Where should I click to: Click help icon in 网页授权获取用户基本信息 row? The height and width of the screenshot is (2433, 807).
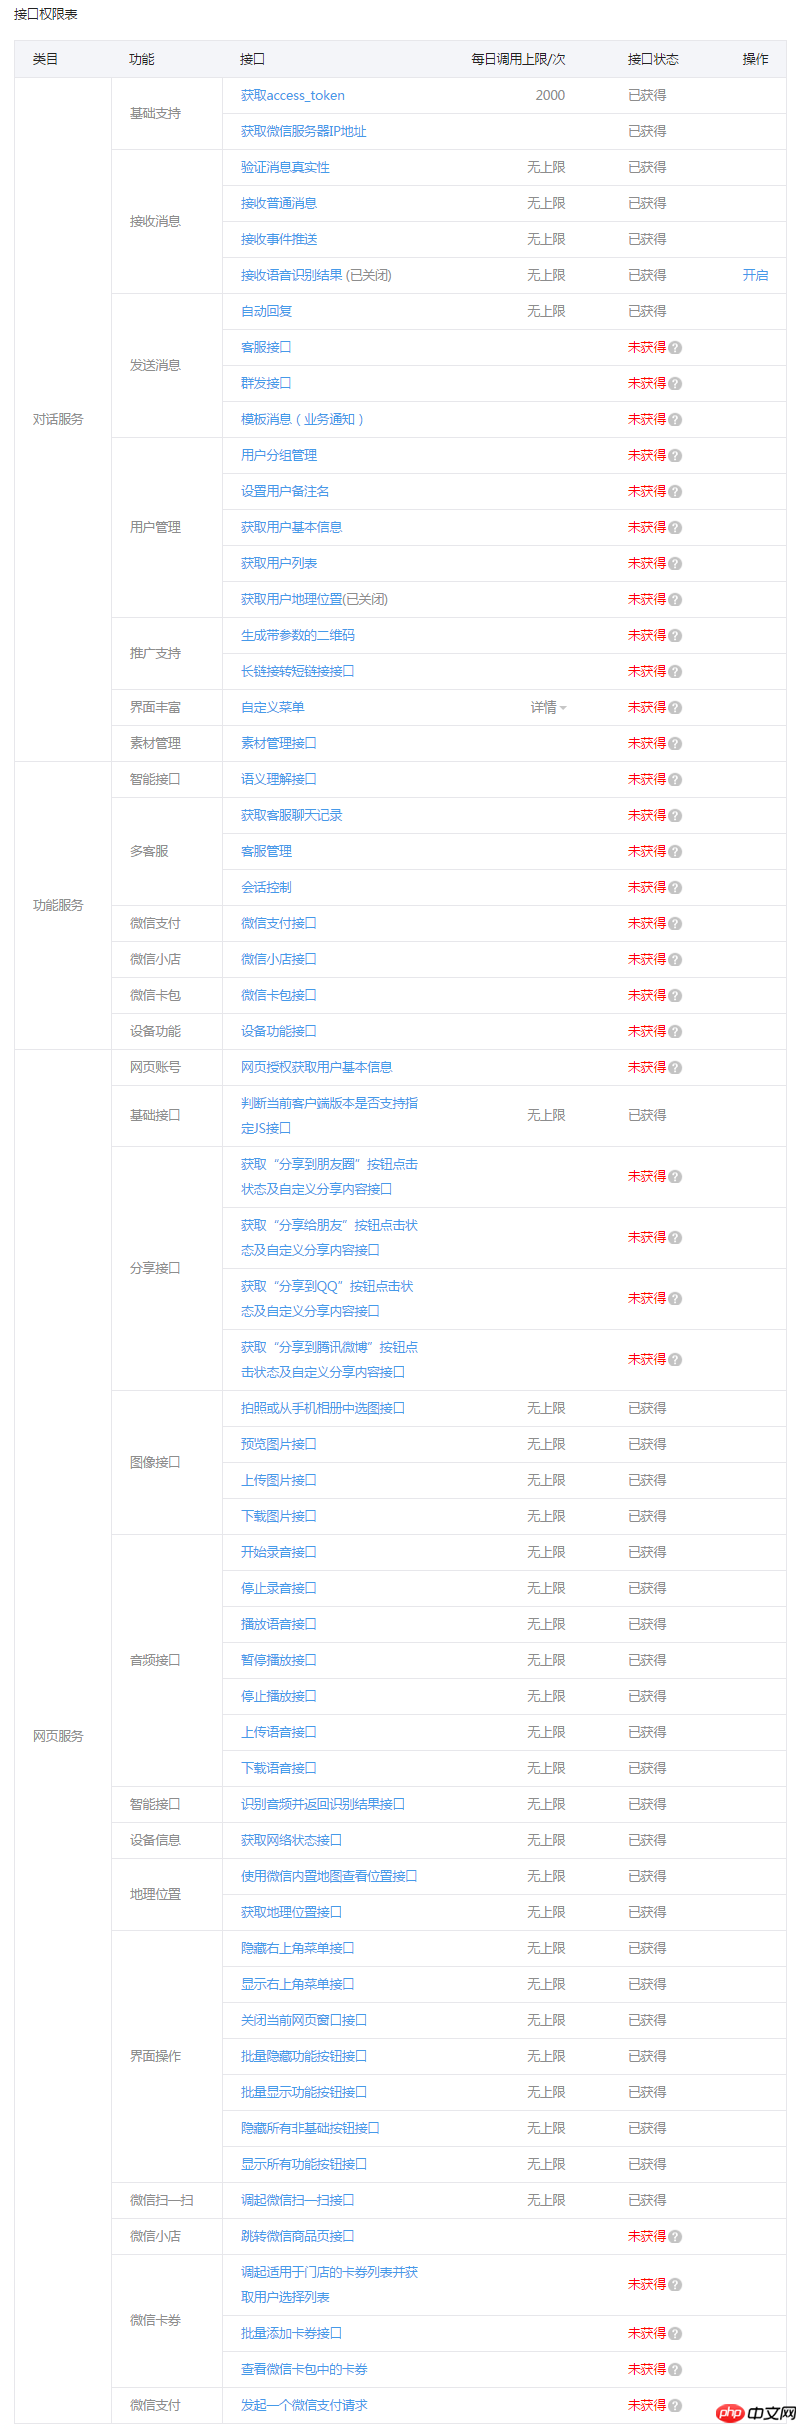tap(675, 1068)
